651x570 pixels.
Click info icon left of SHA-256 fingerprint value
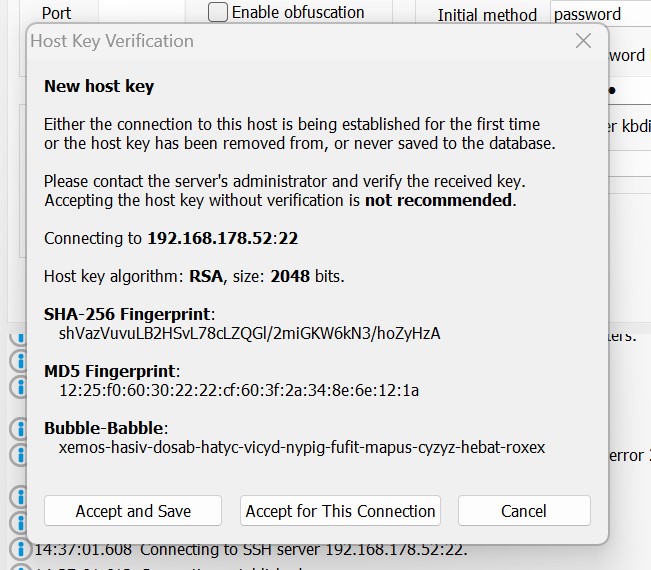pos(18,335)
